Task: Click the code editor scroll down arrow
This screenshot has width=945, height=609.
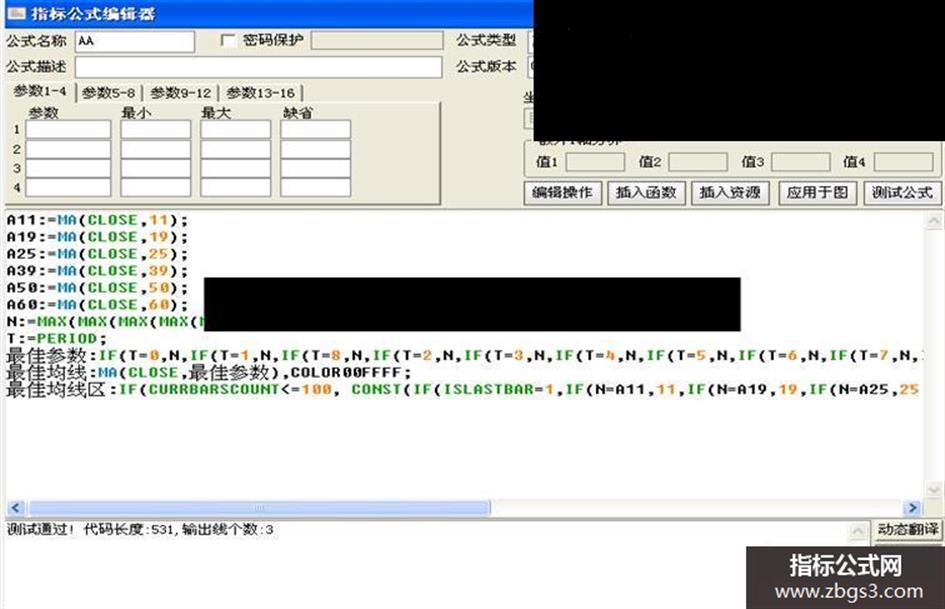Action: (933, 488)
